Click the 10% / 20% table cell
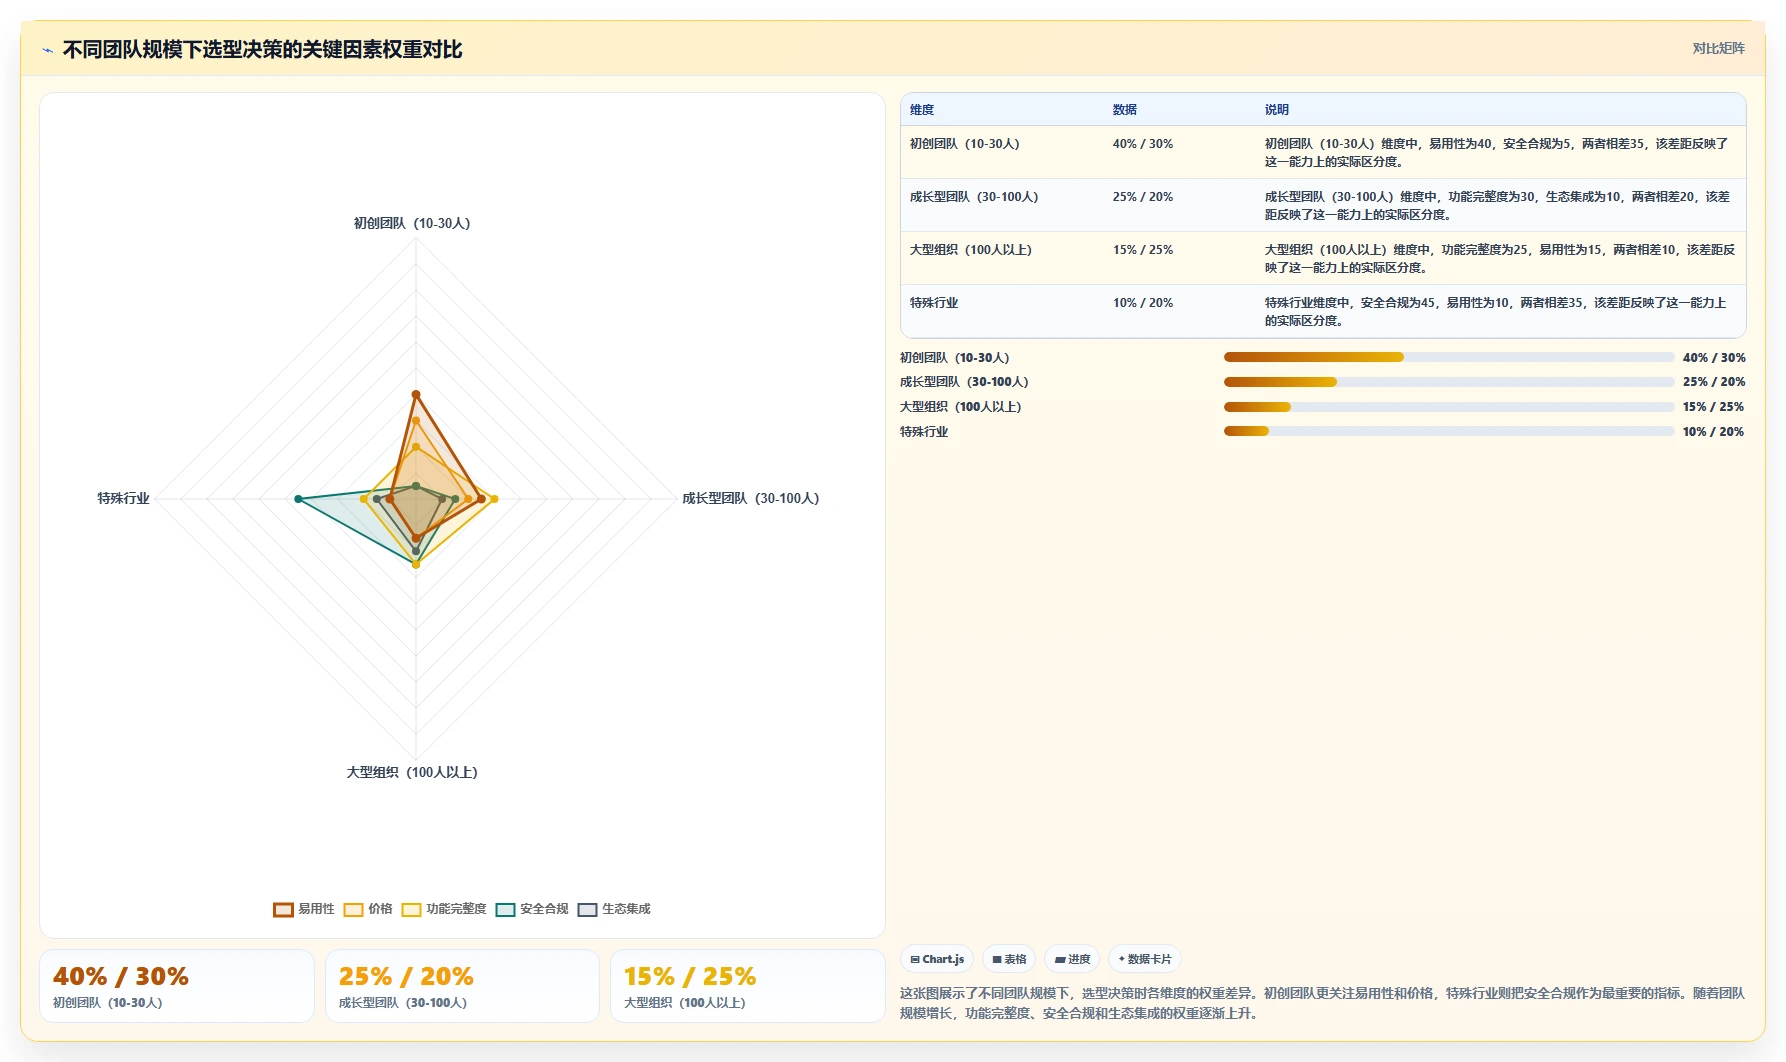The width and height of the screenshot is (1786, 1062). click(1143, 303)
